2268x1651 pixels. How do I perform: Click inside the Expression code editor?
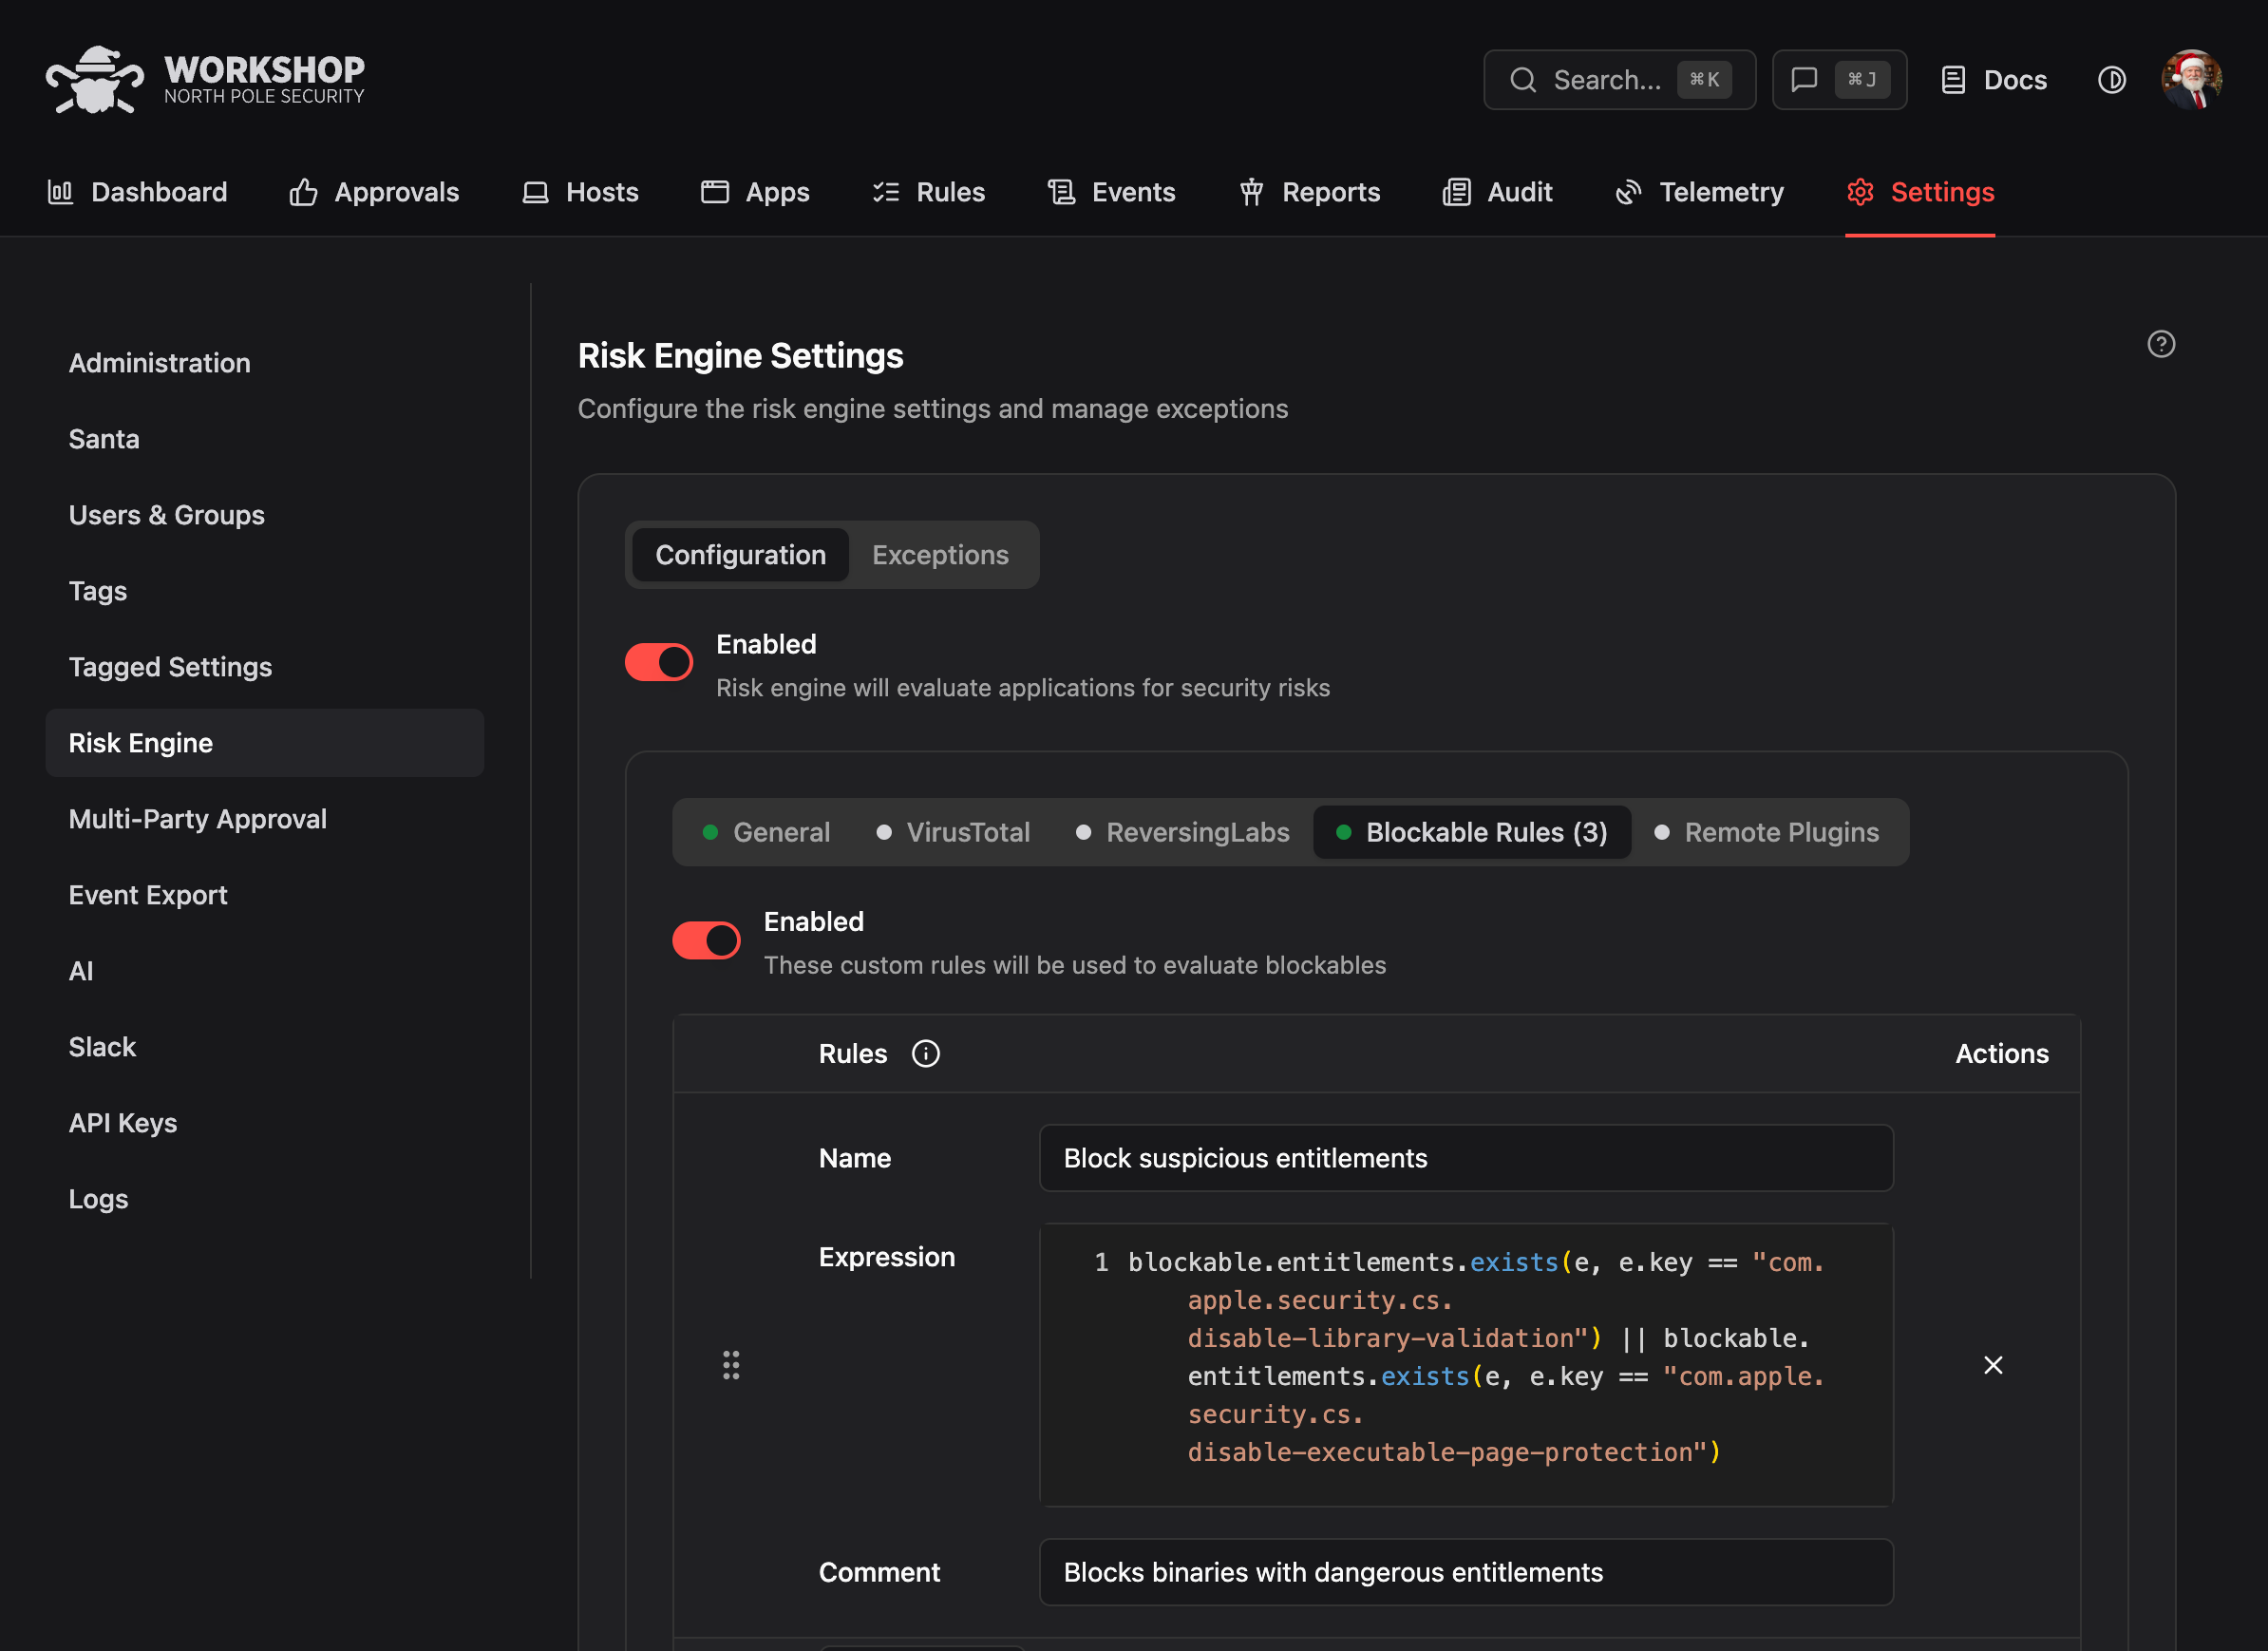[1466, 1365]
